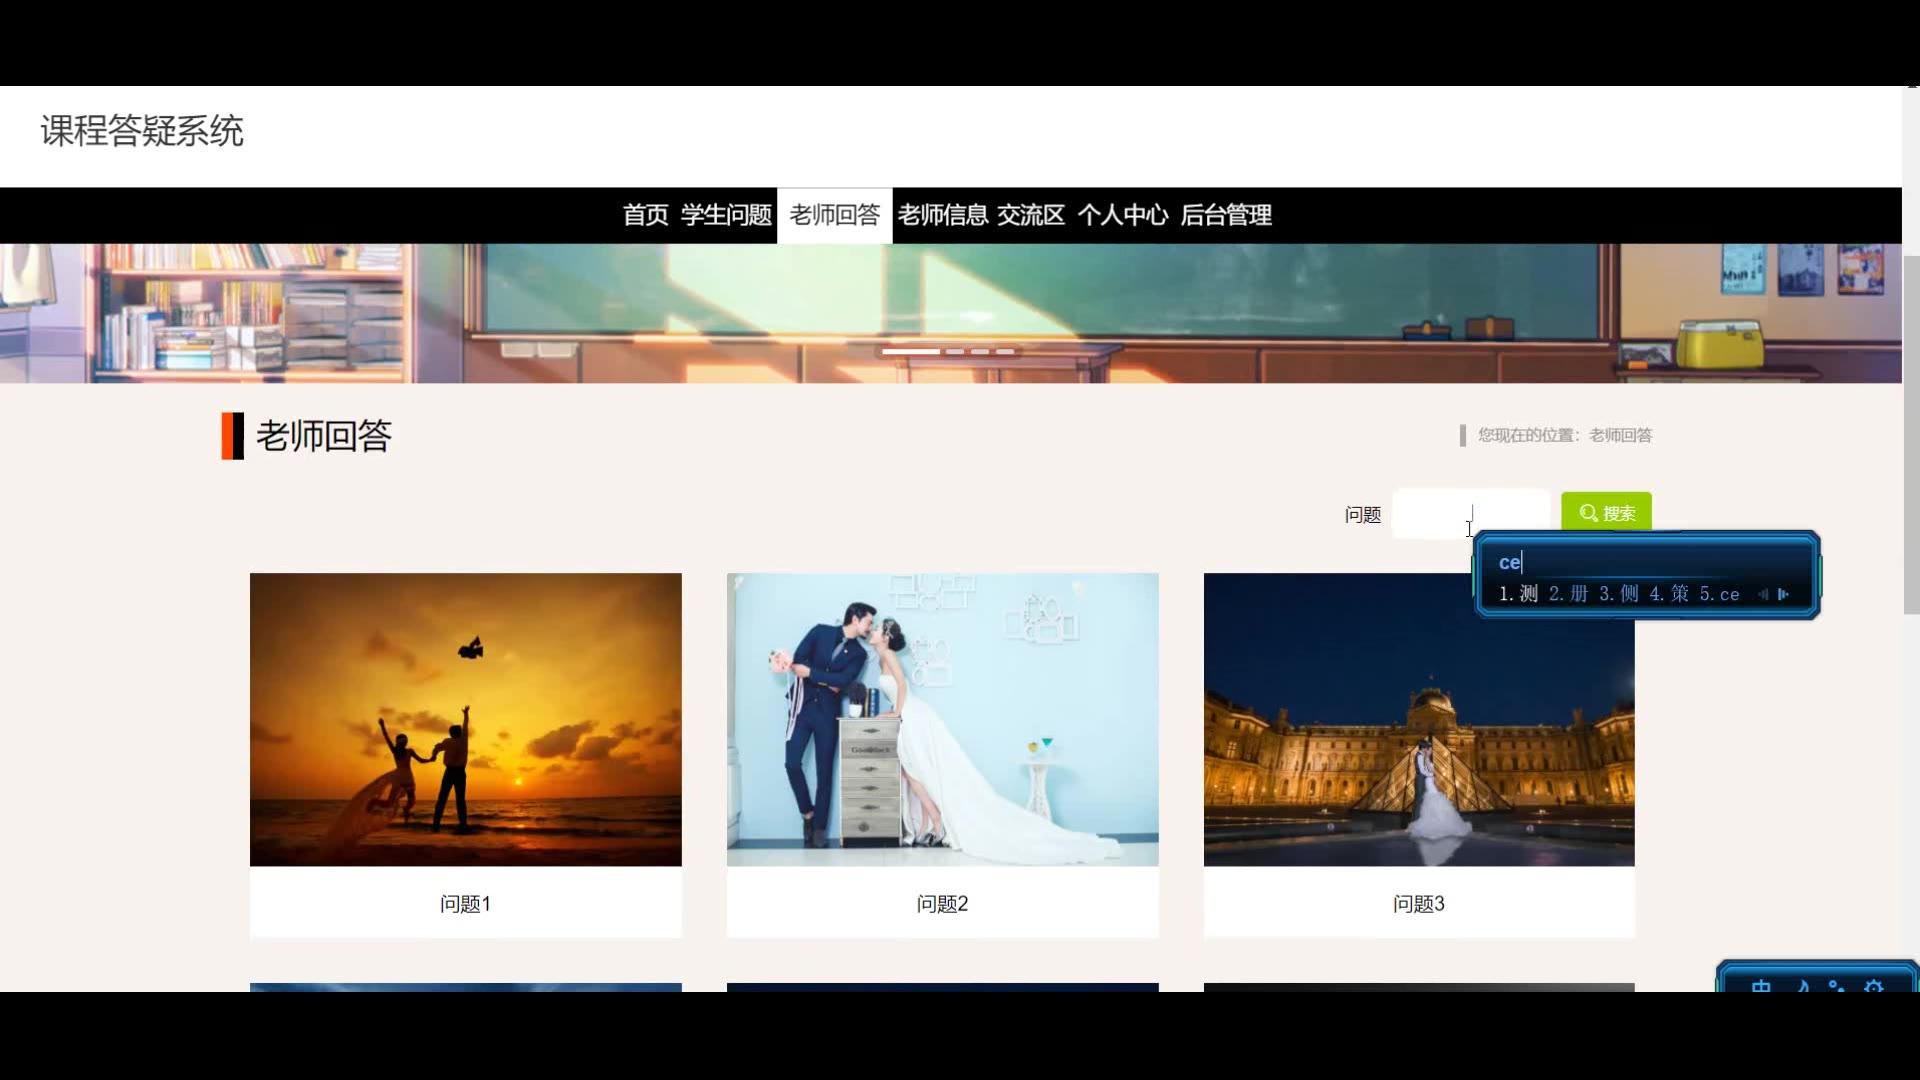Click the 问题3 title link
Viewport: 1920px width, 1080px height.
click(1419, 904)
